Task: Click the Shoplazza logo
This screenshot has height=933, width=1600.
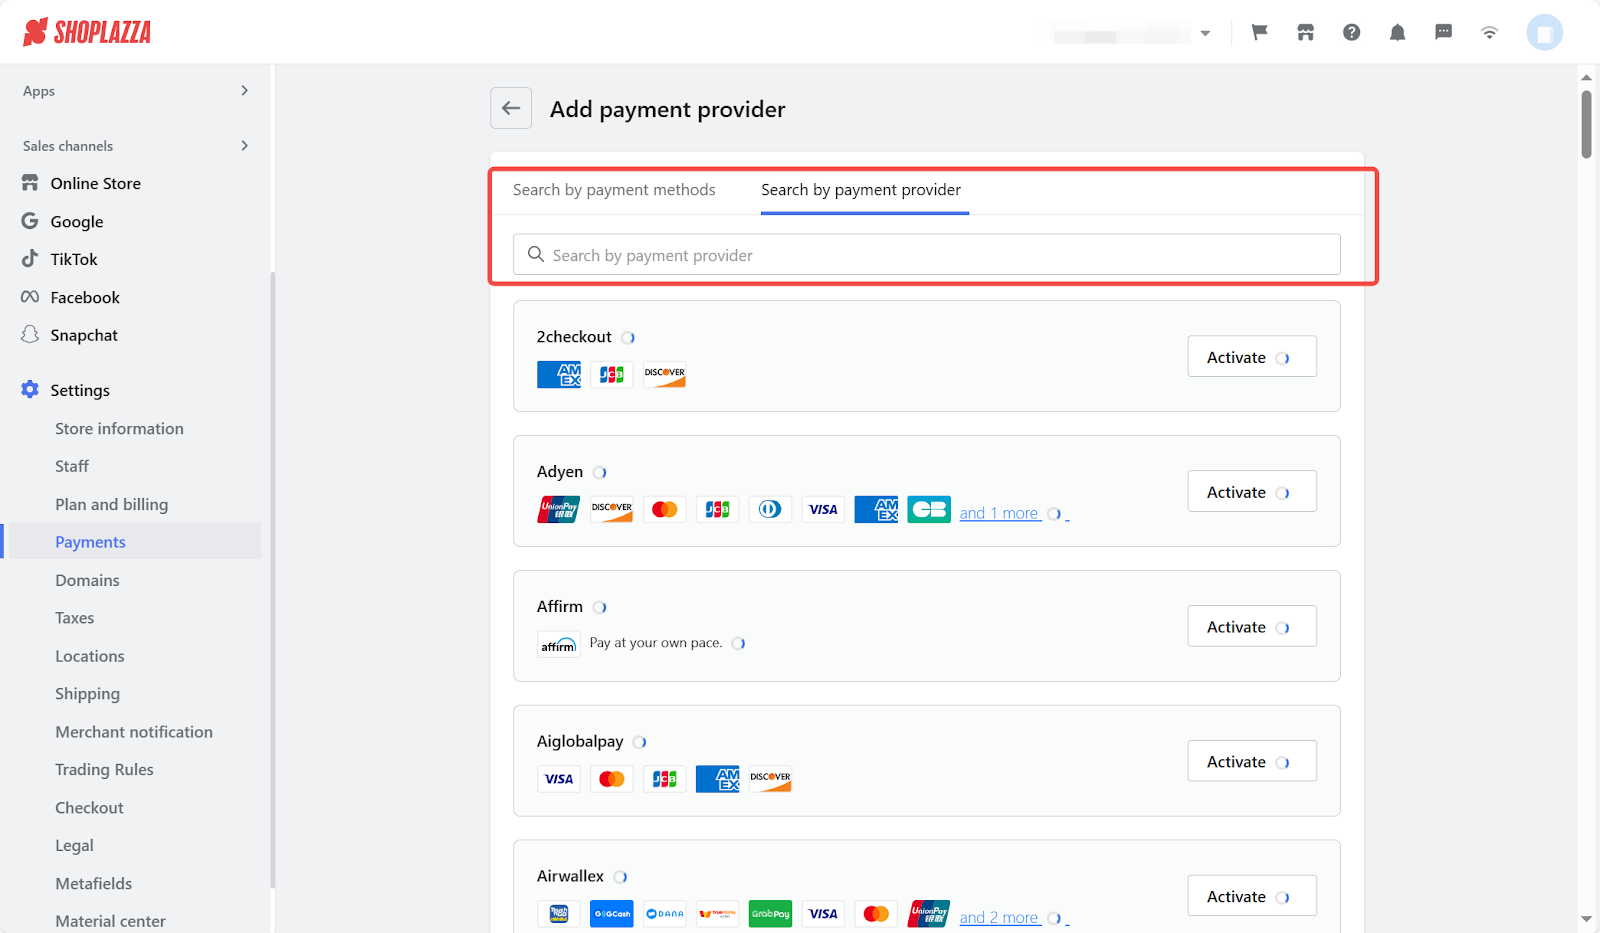Action: (x=87, y=32)
